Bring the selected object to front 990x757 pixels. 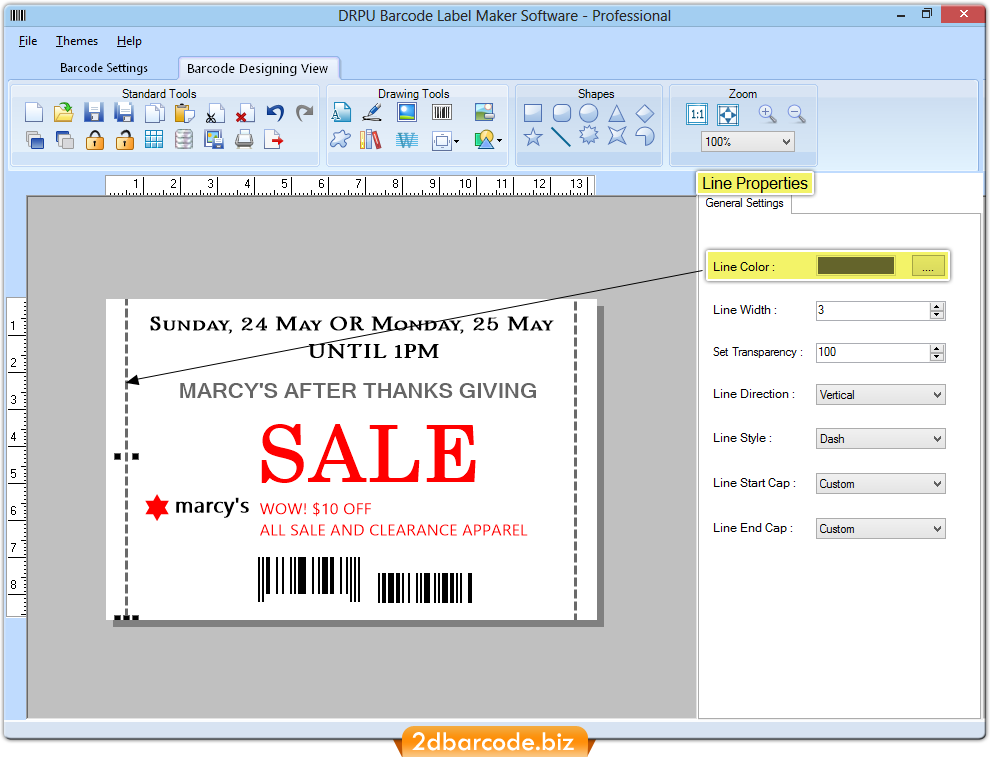tap(35, 140)
